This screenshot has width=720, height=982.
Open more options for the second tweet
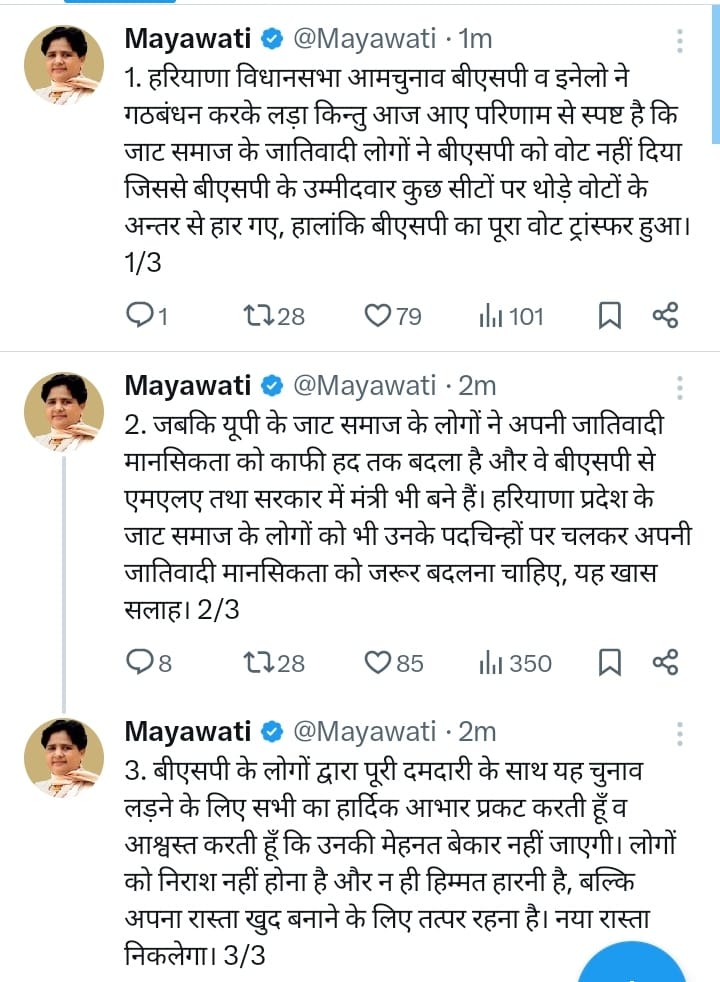(x=679, y=387)
